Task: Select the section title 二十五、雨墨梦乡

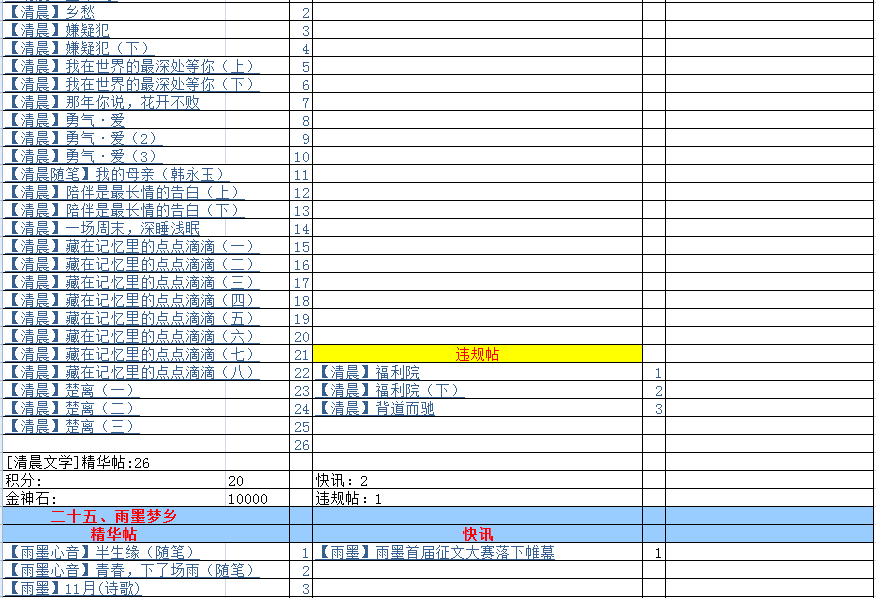Action: pyautogui.click(x=114, y=516)
